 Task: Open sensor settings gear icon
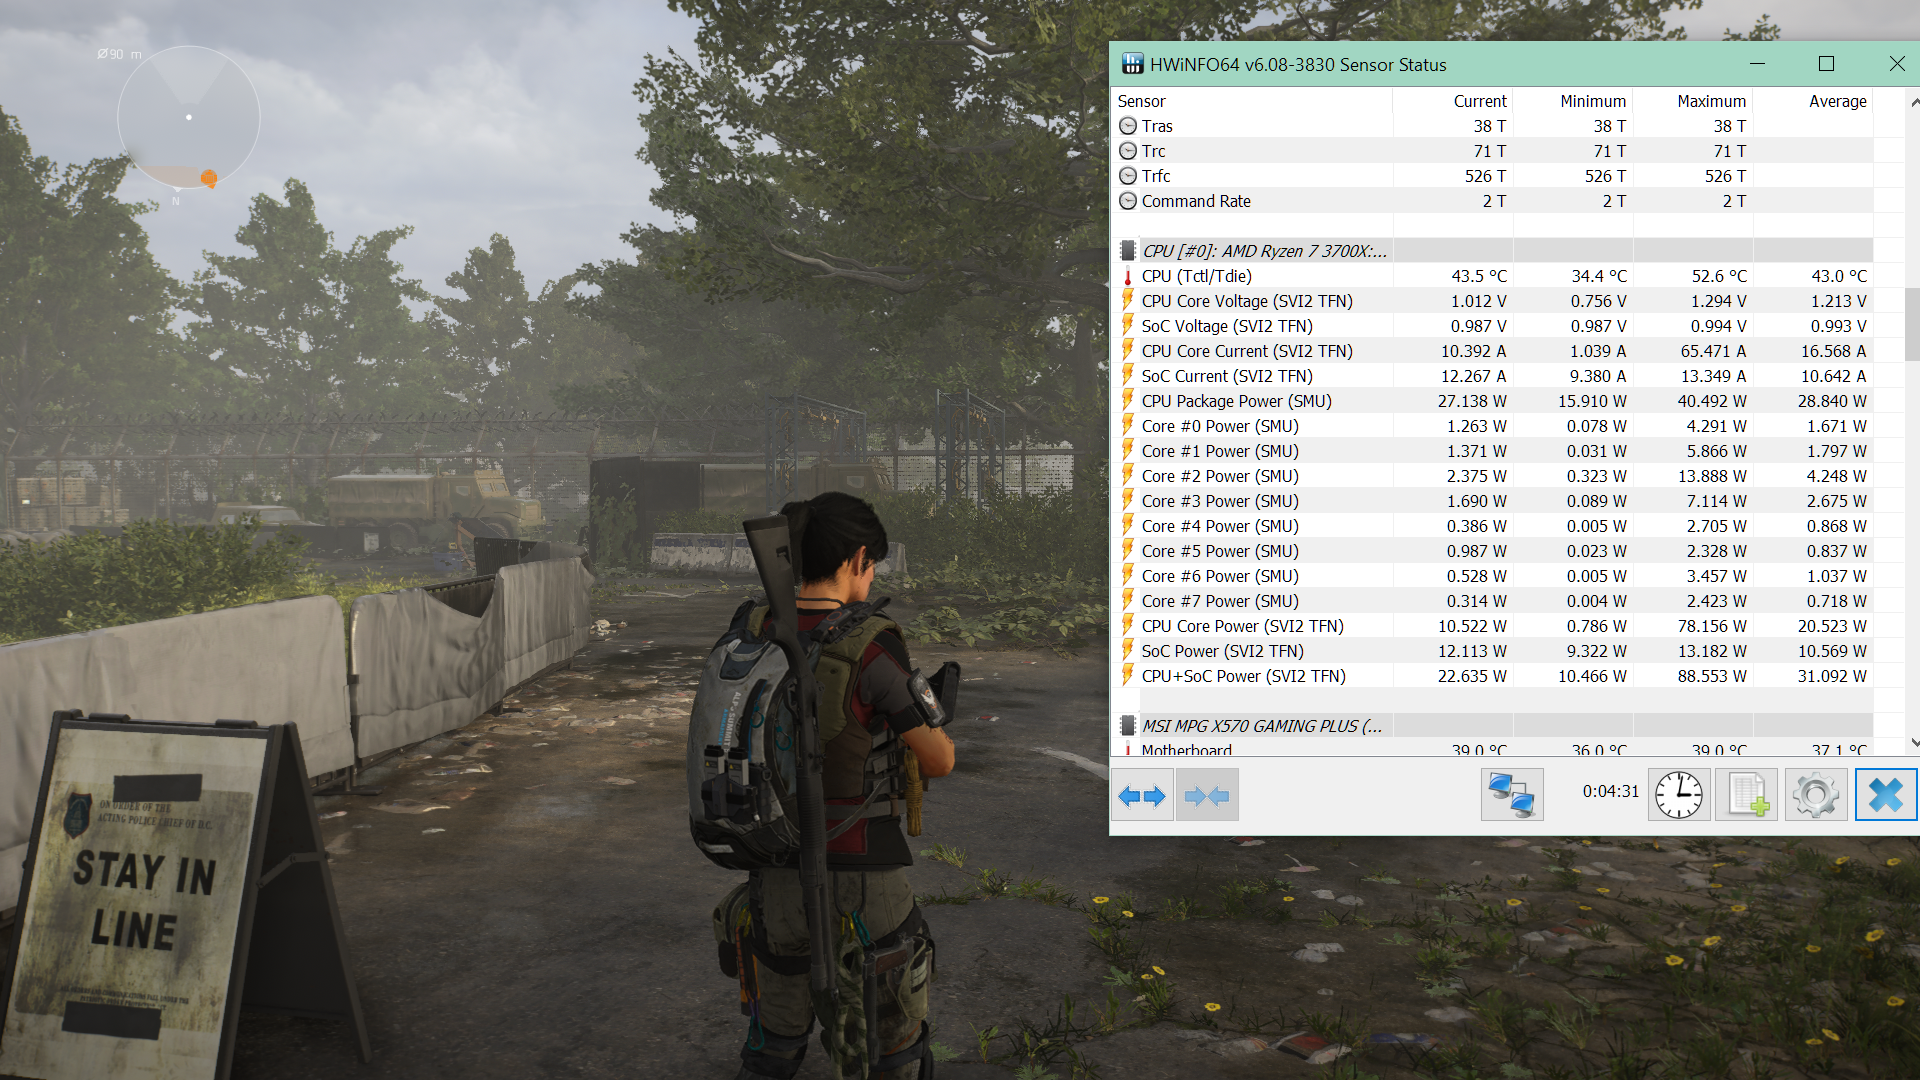point(1815,796)
